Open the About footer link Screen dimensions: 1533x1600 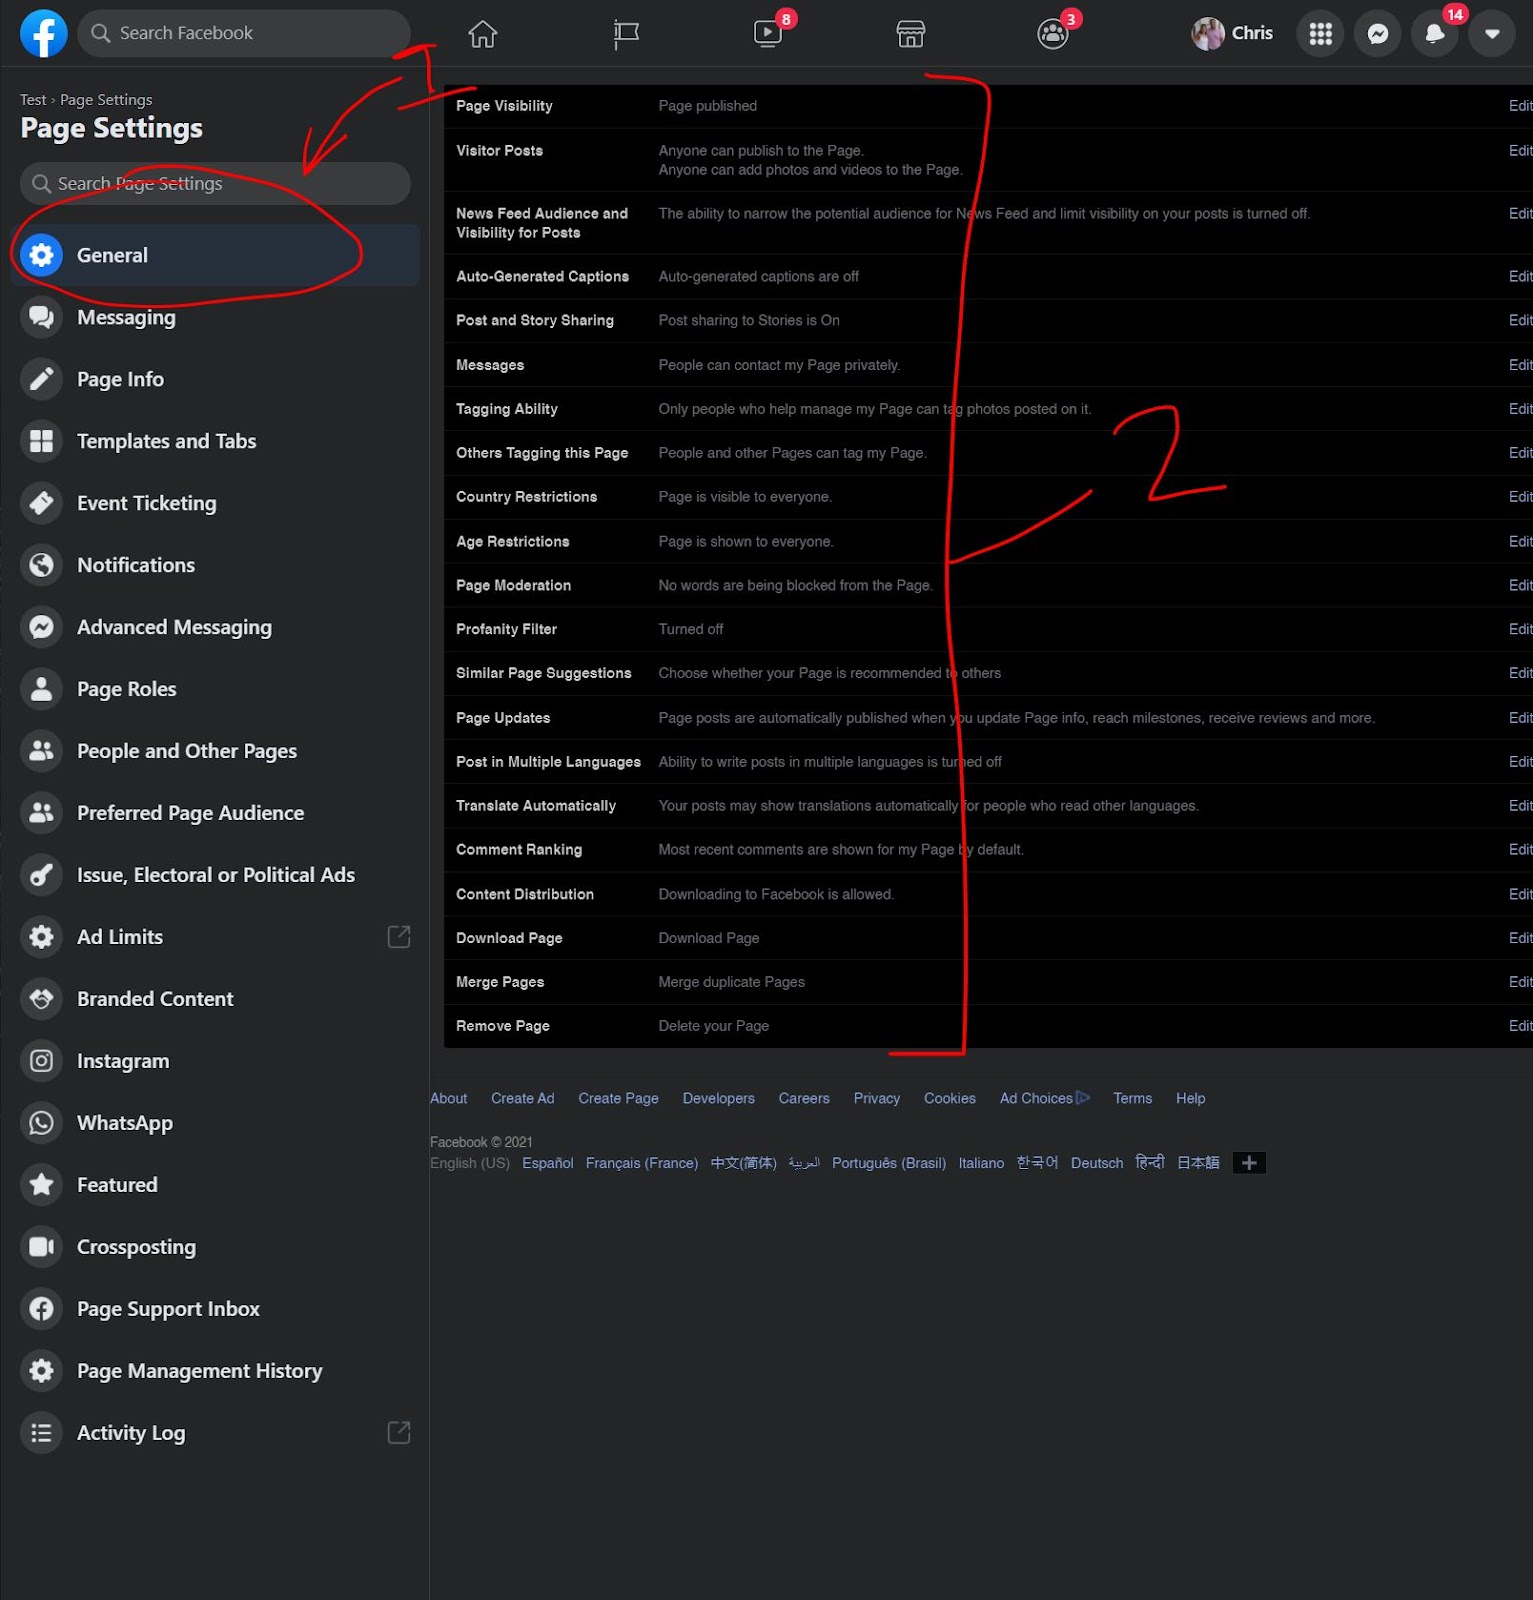449,1098
